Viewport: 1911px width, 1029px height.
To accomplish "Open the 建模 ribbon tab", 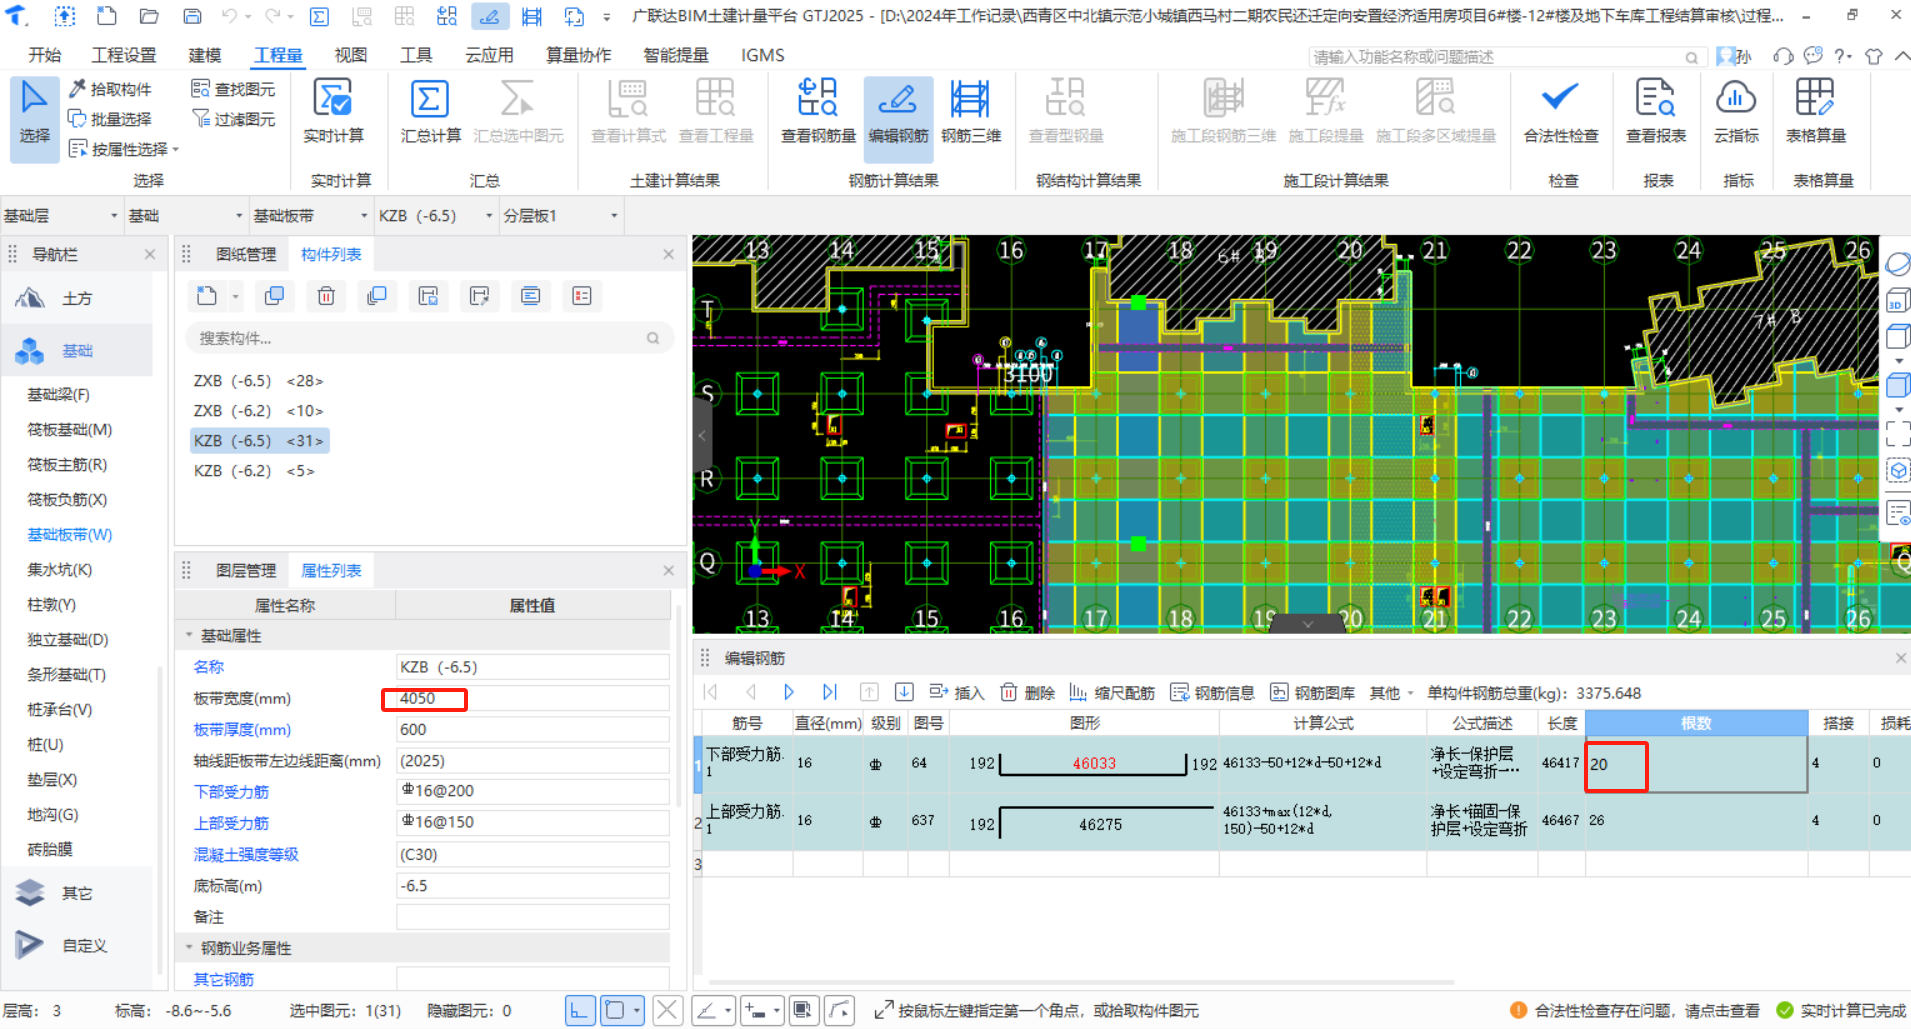I will pos(205,55).
